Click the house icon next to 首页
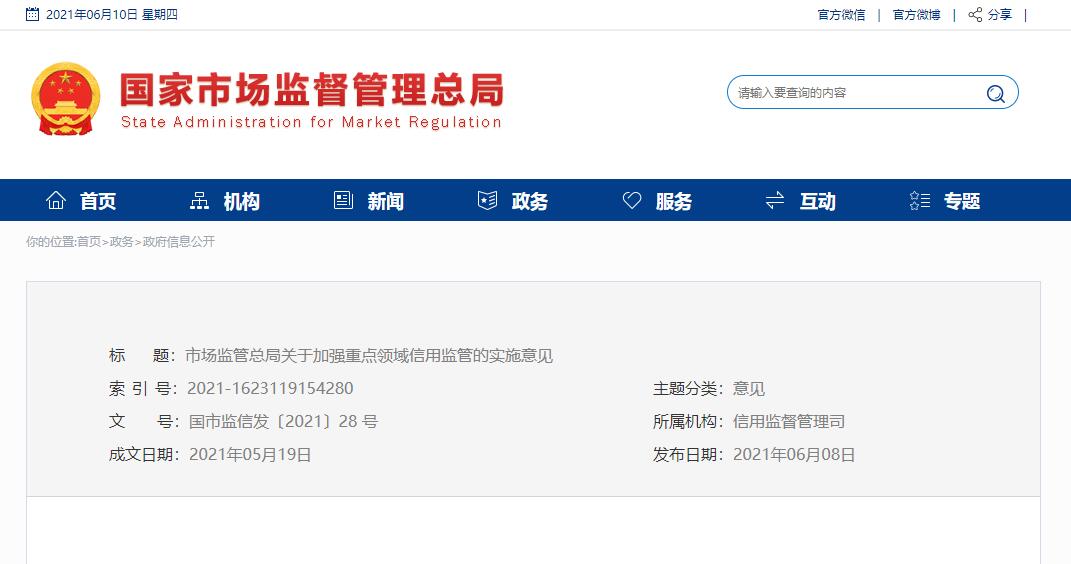Viewport: 1071px width, 564px height. (56, 200)
